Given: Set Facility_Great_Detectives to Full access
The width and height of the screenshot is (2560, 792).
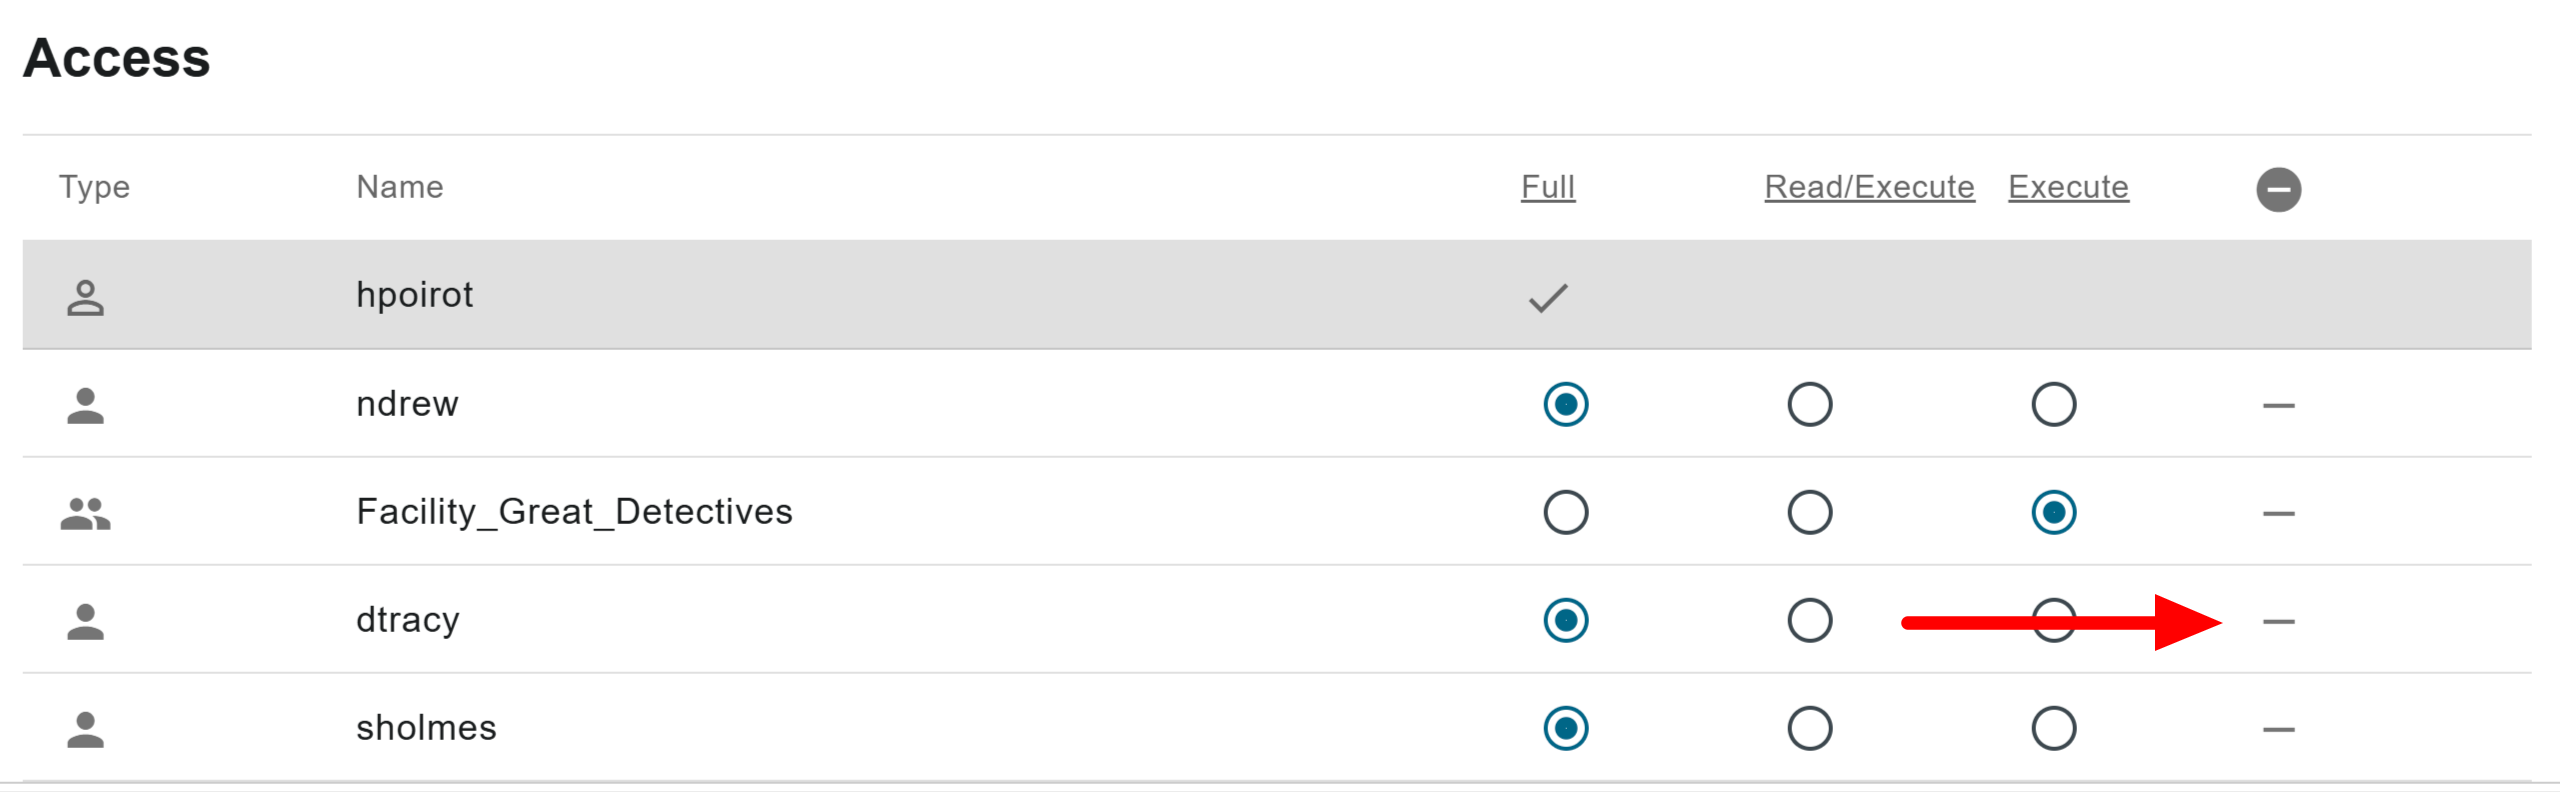Looking at the screenshot, I should pos(1565,512).
